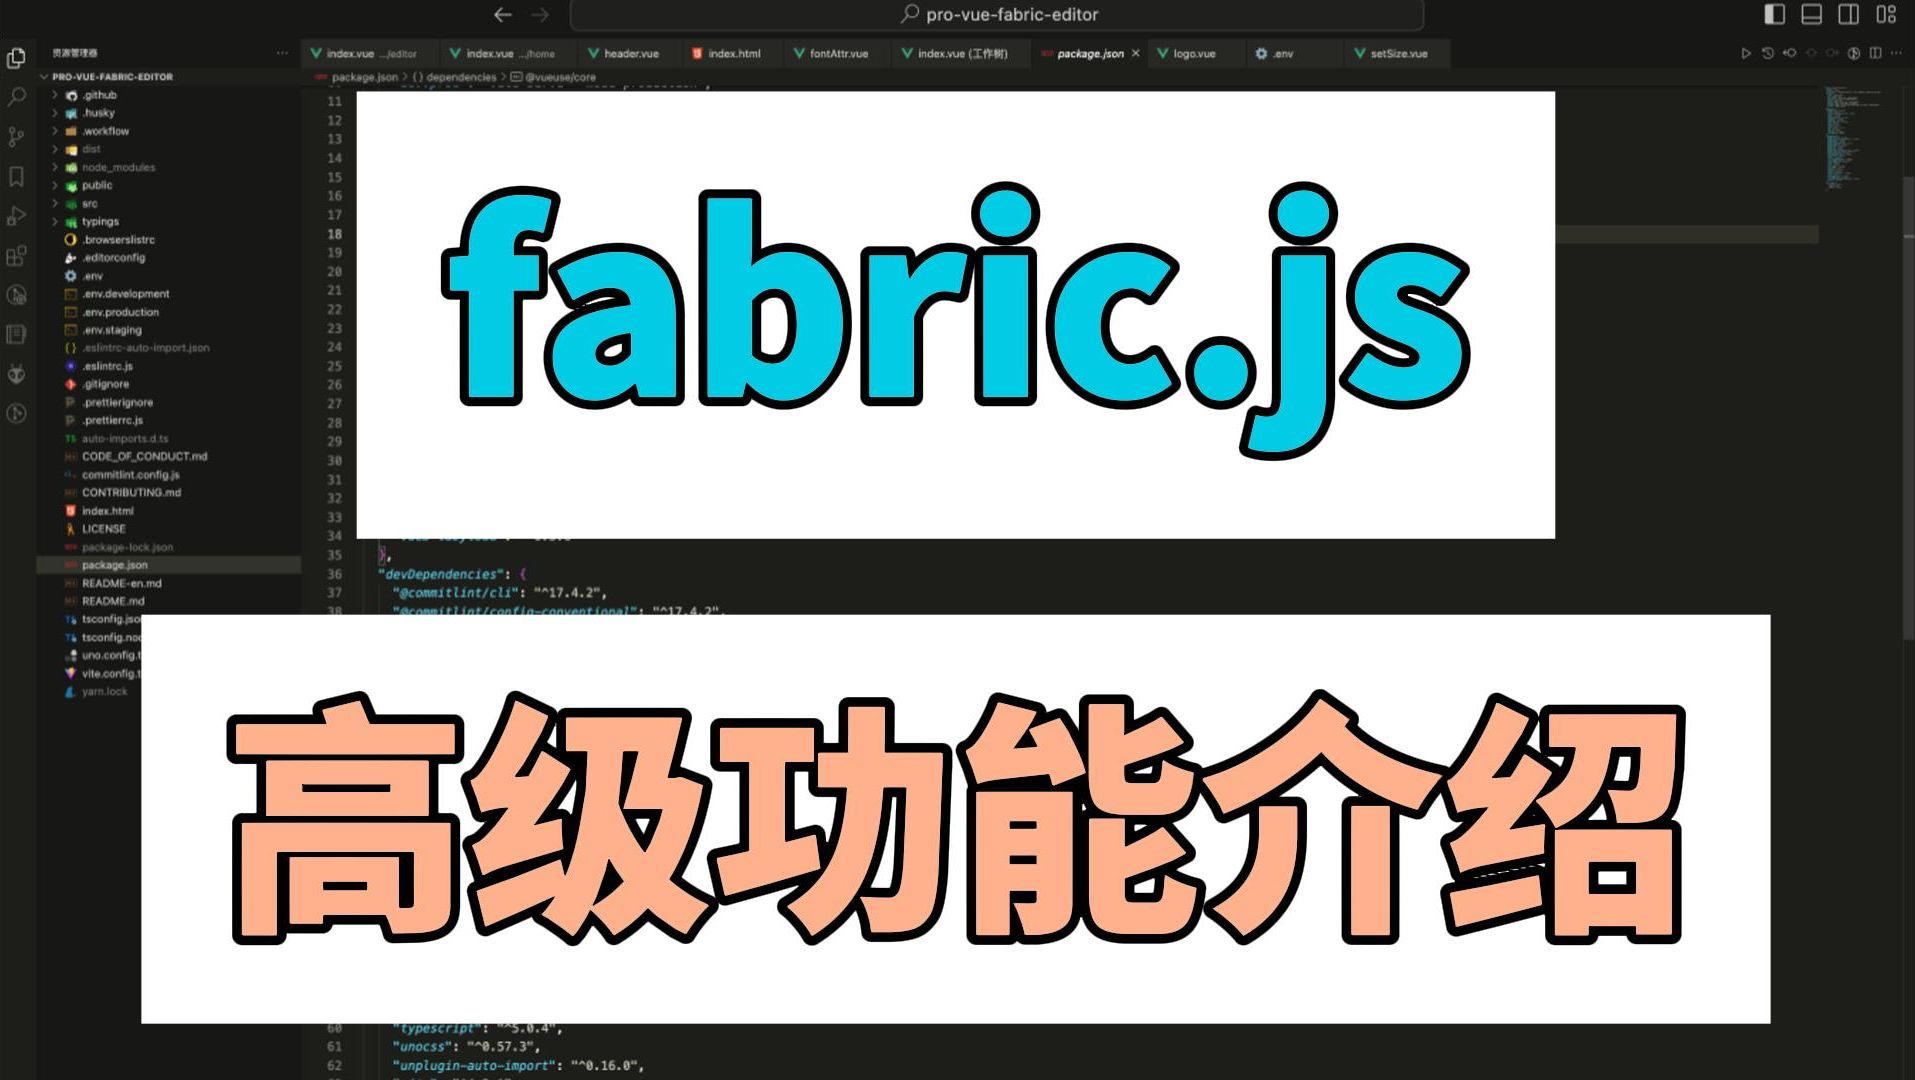Close the package.json tab
Screen dimensions: 1915x1080
pos(1135,54)
